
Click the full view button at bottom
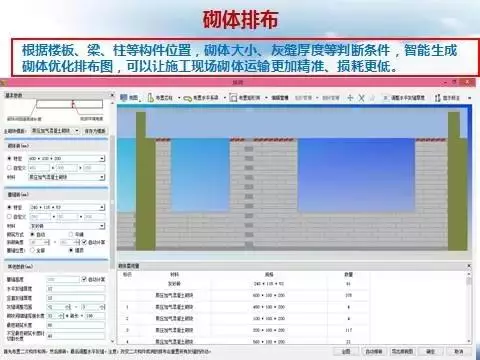[346, 351]
